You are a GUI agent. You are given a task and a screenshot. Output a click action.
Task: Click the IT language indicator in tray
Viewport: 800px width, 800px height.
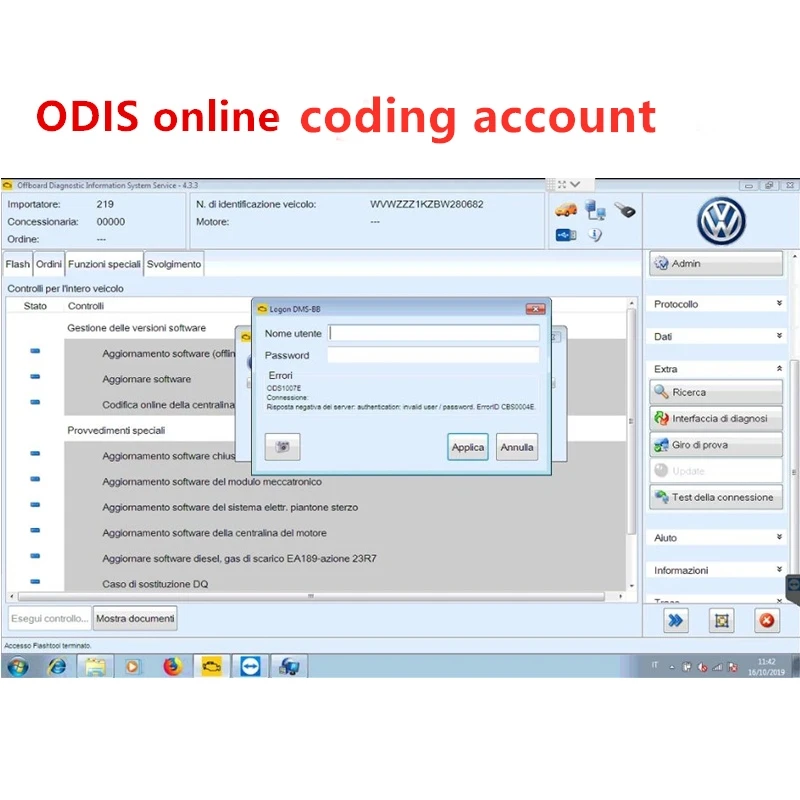(x=655, y=665)
